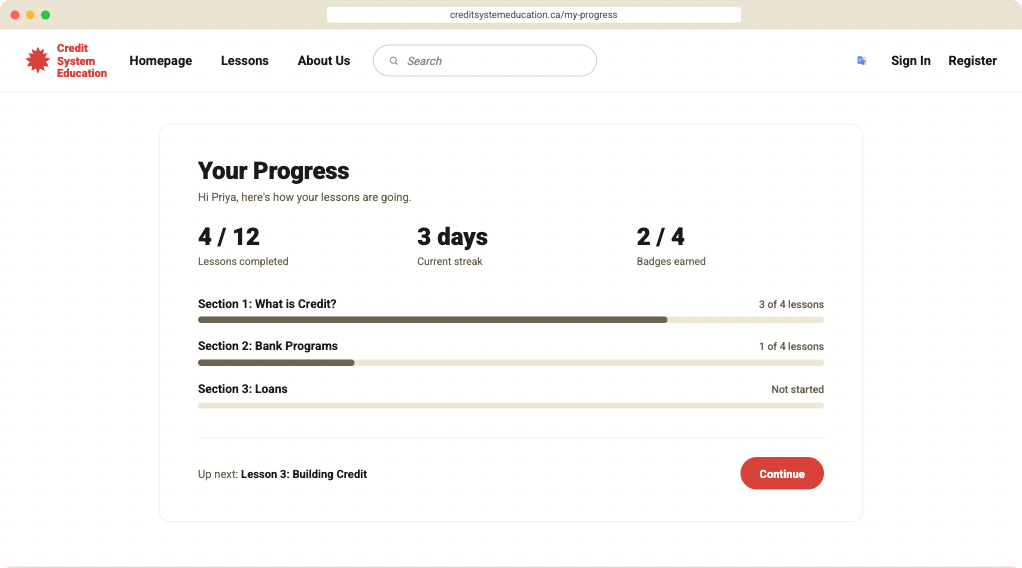Open the Homepage nav item
The height and width of the screenshot is (568, 1022).
click(x=160, y=61)
